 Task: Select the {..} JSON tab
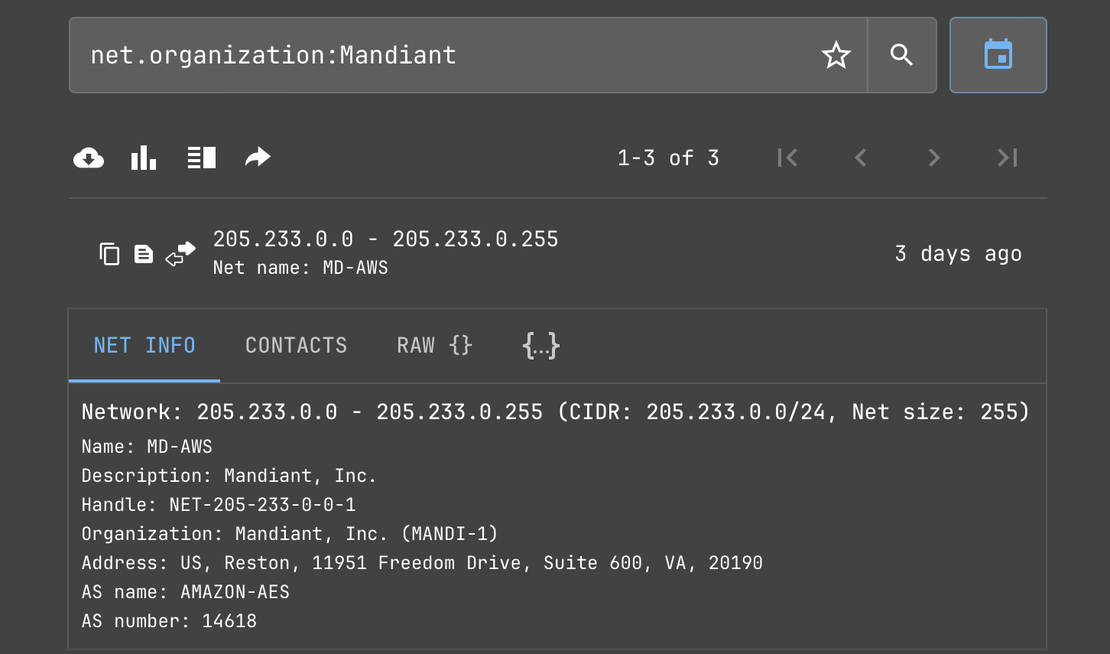[x=540, y=345]
